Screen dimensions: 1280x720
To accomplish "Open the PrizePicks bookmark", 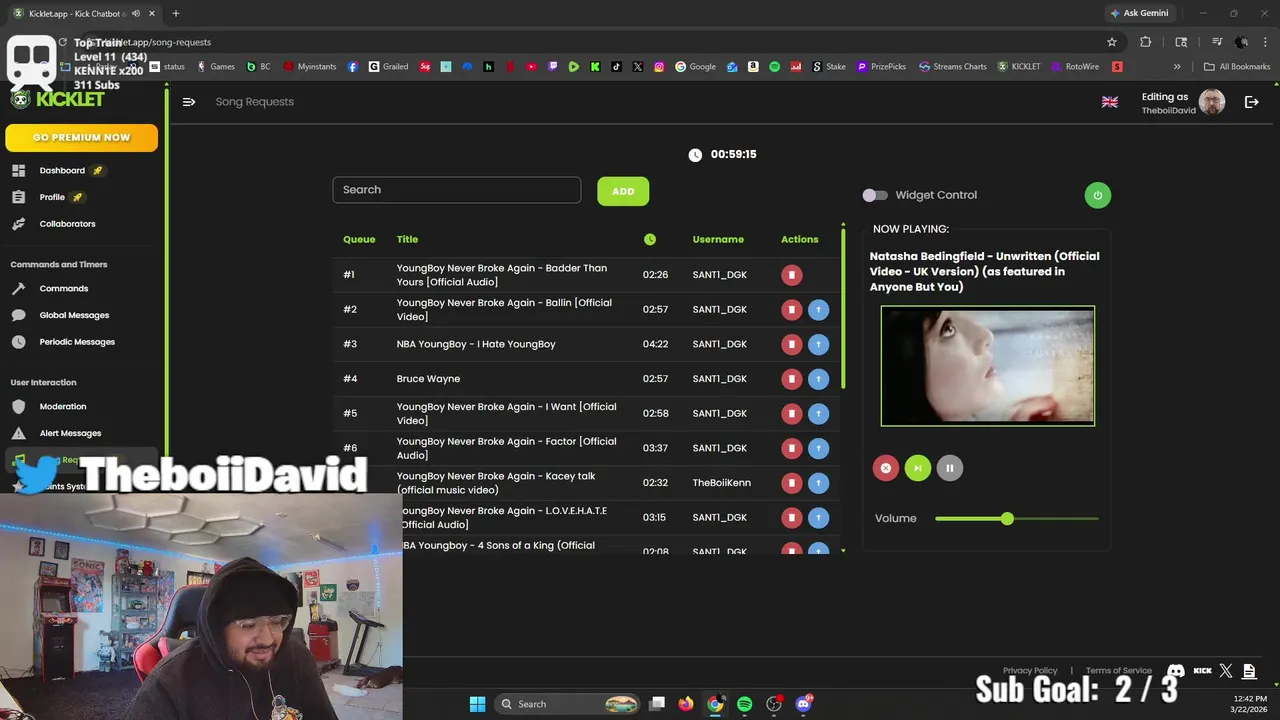I will (881, 67).
